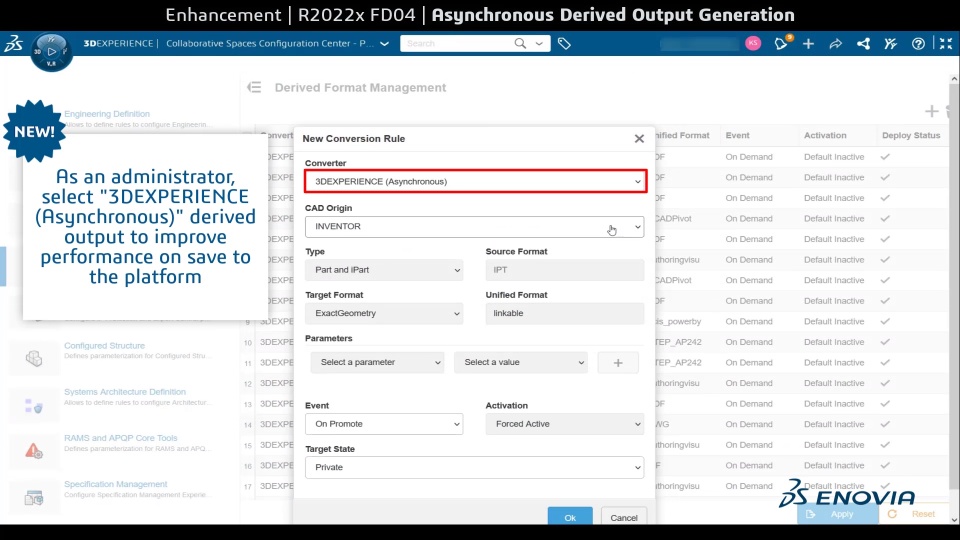The image size is (960, 540).
Task: Open Specification Management link
Action: click(116, 484)
